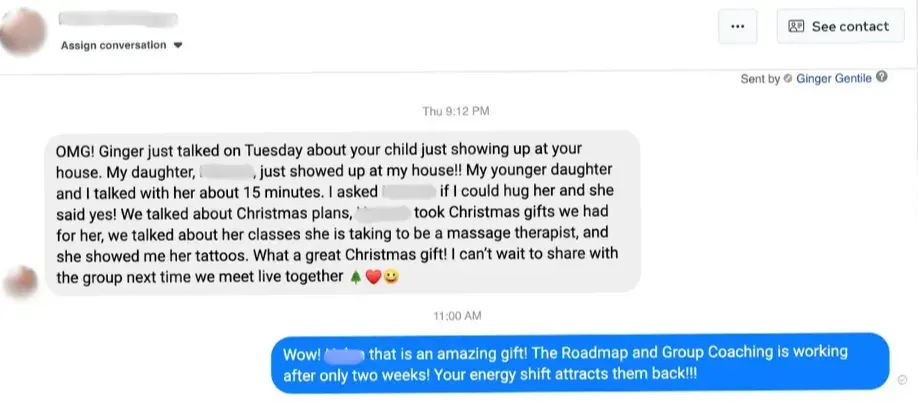Click the help question mark beside Ginger Gentile
This screenshot has height=403, width=918.
pyautogui.click(x=882, y=77)
